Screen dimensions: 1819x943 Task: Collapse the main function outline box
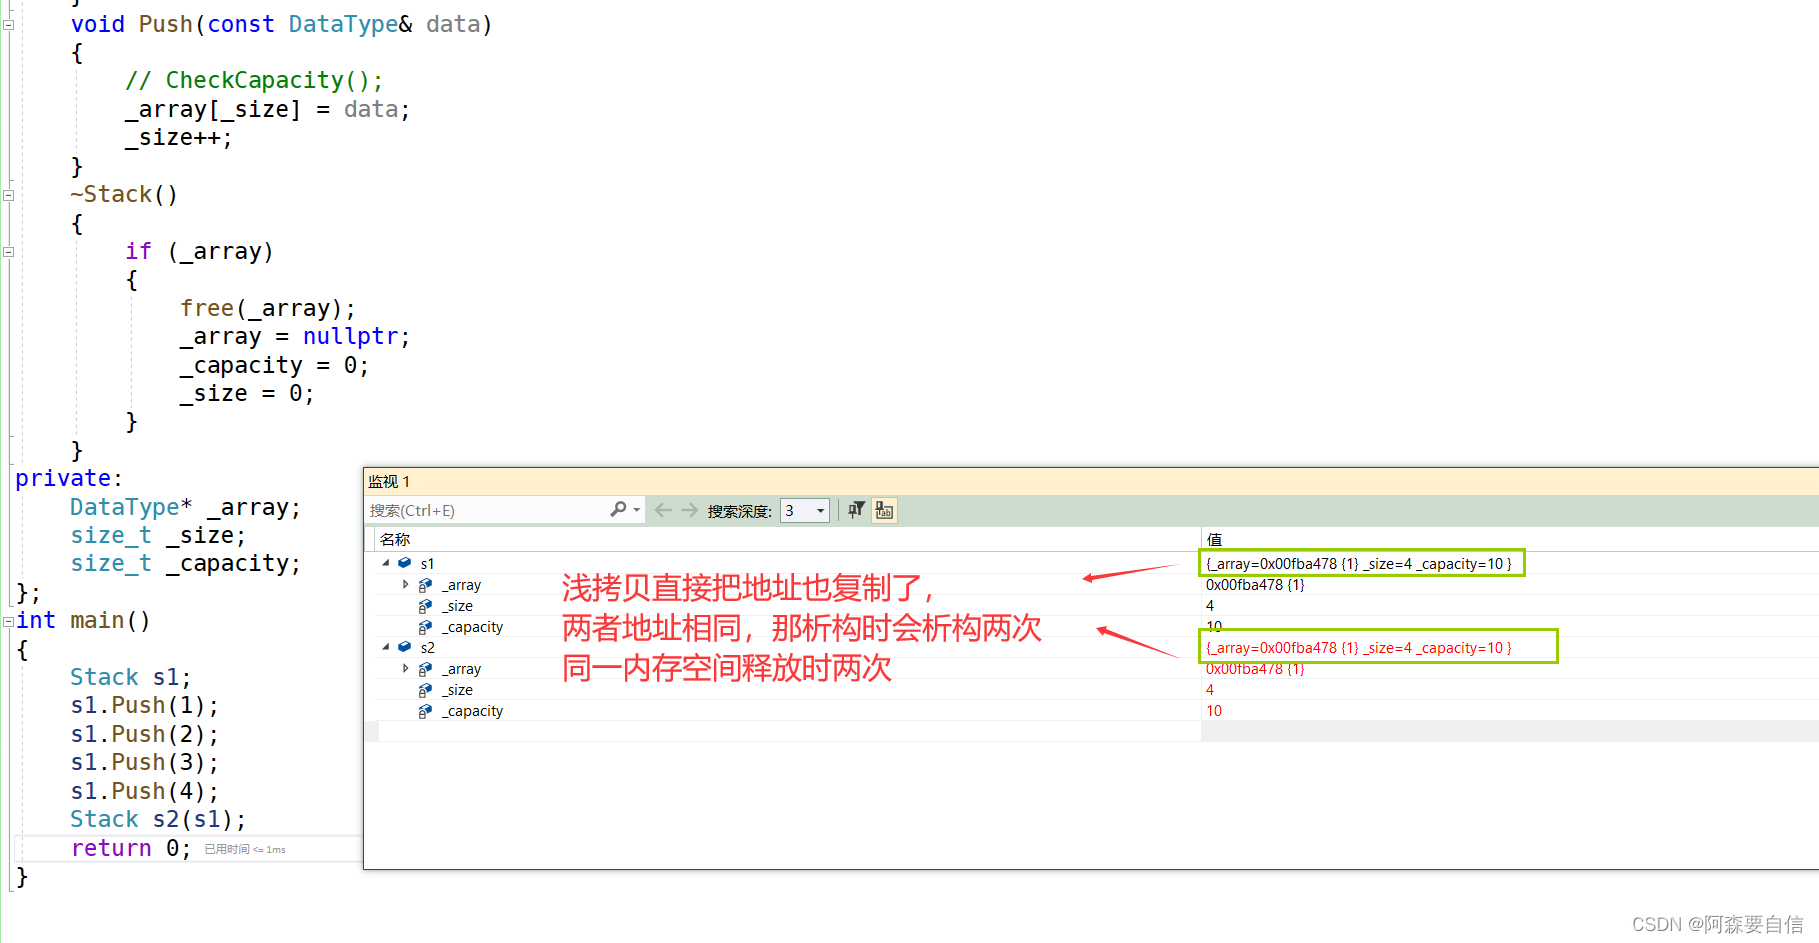(x=8, y=621)
